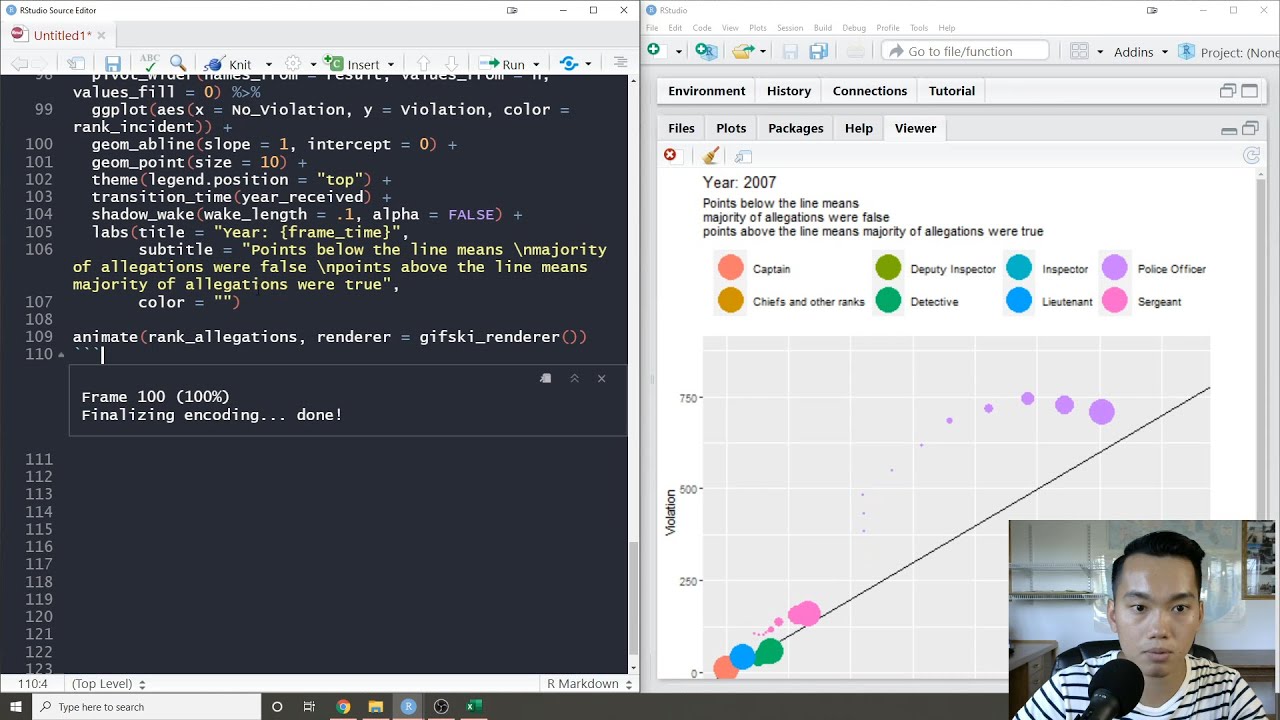The width and height of the screenshot is (1280, 720).
Task: Open recent files dropdown arrow
Action: (x=762, y=52)
